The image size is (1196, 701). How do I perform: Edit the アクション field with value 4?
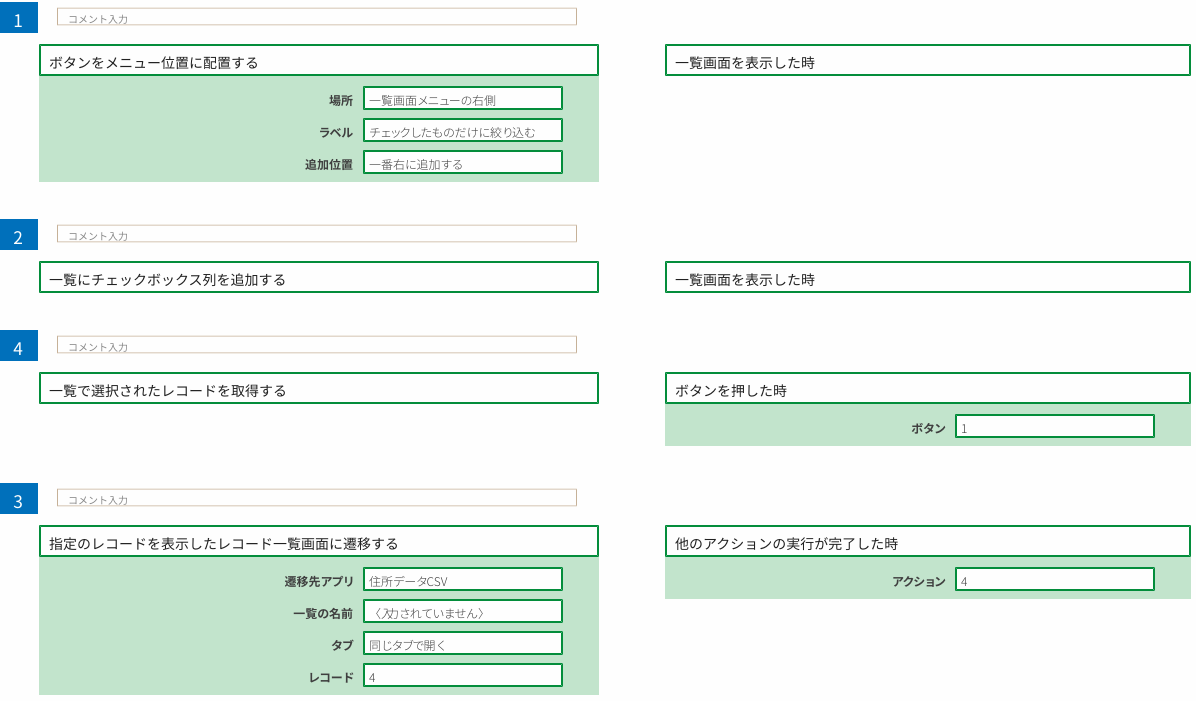1055,579
